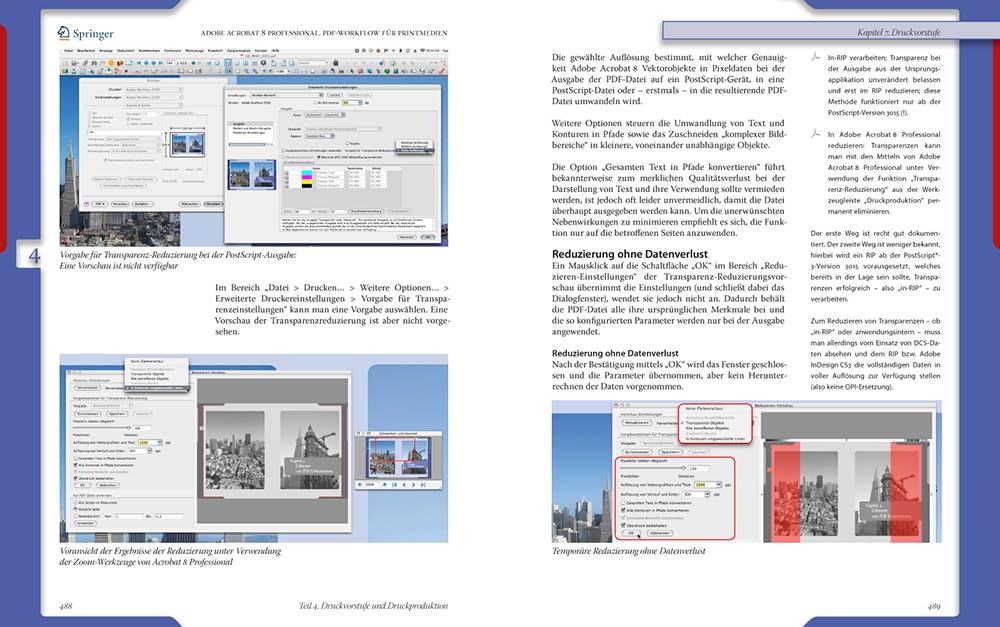The image size is (1000, 627).
Task: Click the previous-page arrow in 'Schwenken und zoomen'
Action: point(404,485)
